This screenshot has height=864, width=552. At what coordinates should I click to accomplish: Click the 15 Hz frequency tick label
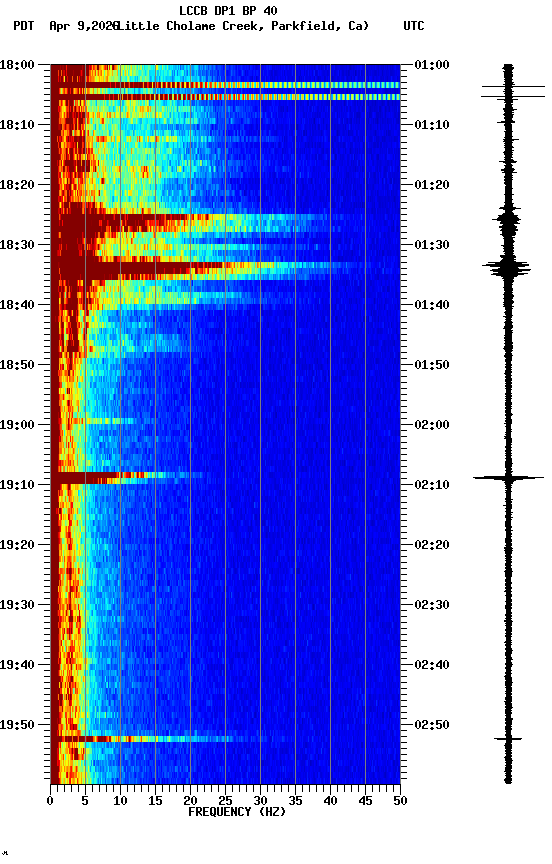point(155,801)
